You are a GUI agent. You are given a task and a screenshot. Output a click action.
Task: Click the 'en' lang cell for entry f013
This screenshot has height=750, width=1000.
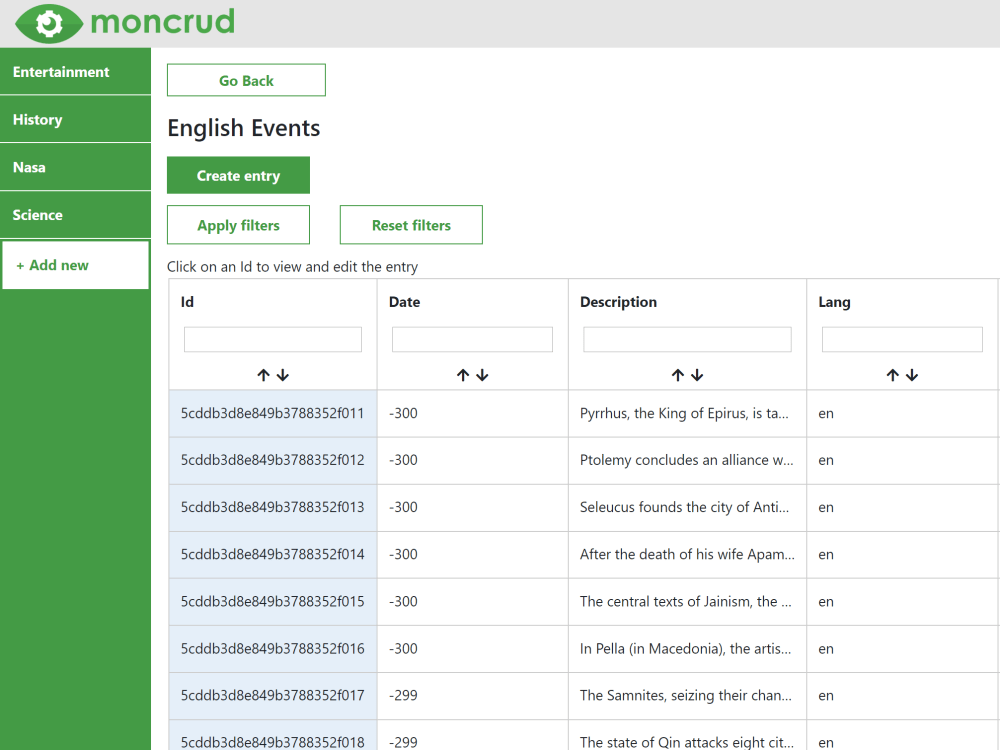pyautogui.click(x=826, y=508)
